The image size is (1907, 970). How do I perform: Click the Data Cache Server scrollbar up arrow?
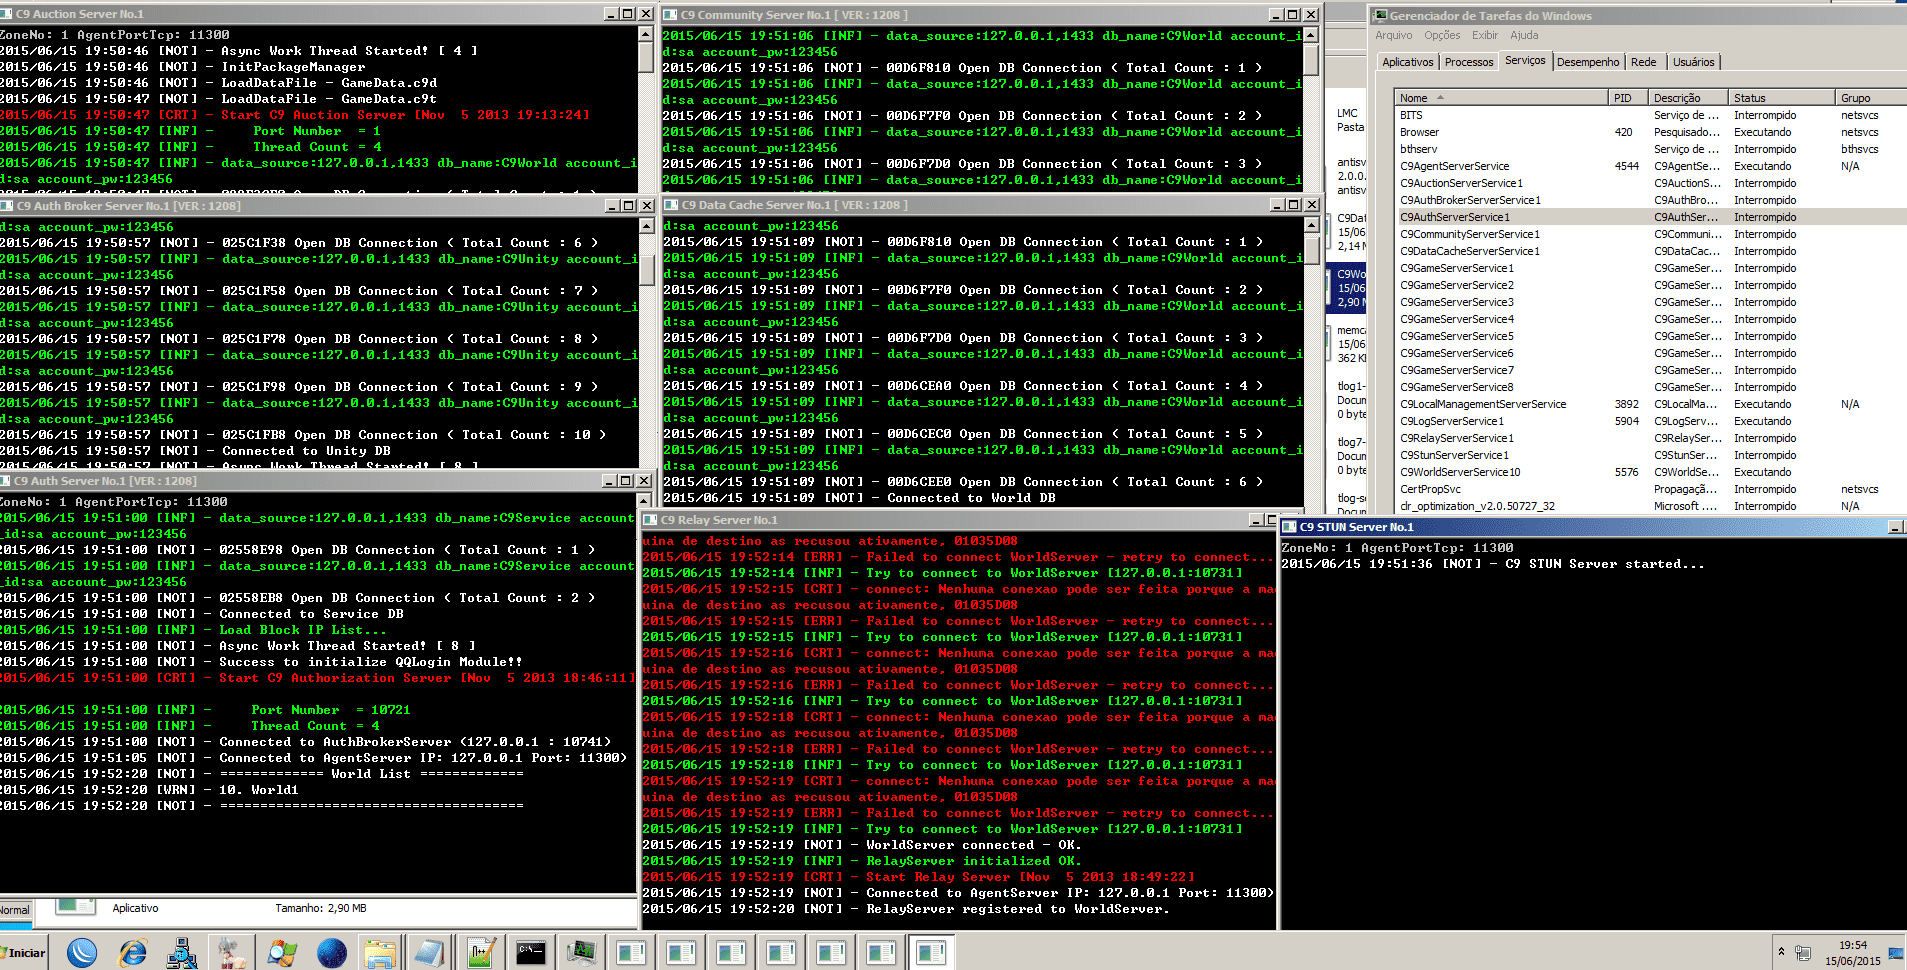1311,225
